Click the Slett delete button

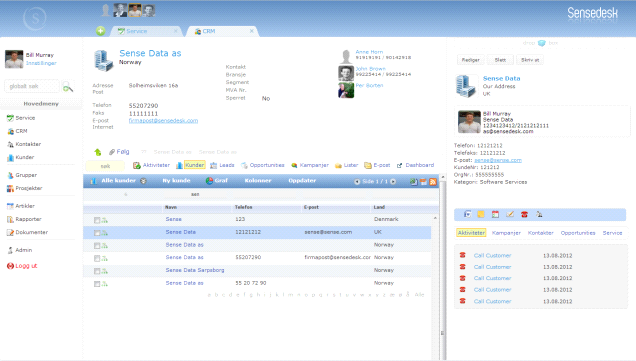coord(500,60)
